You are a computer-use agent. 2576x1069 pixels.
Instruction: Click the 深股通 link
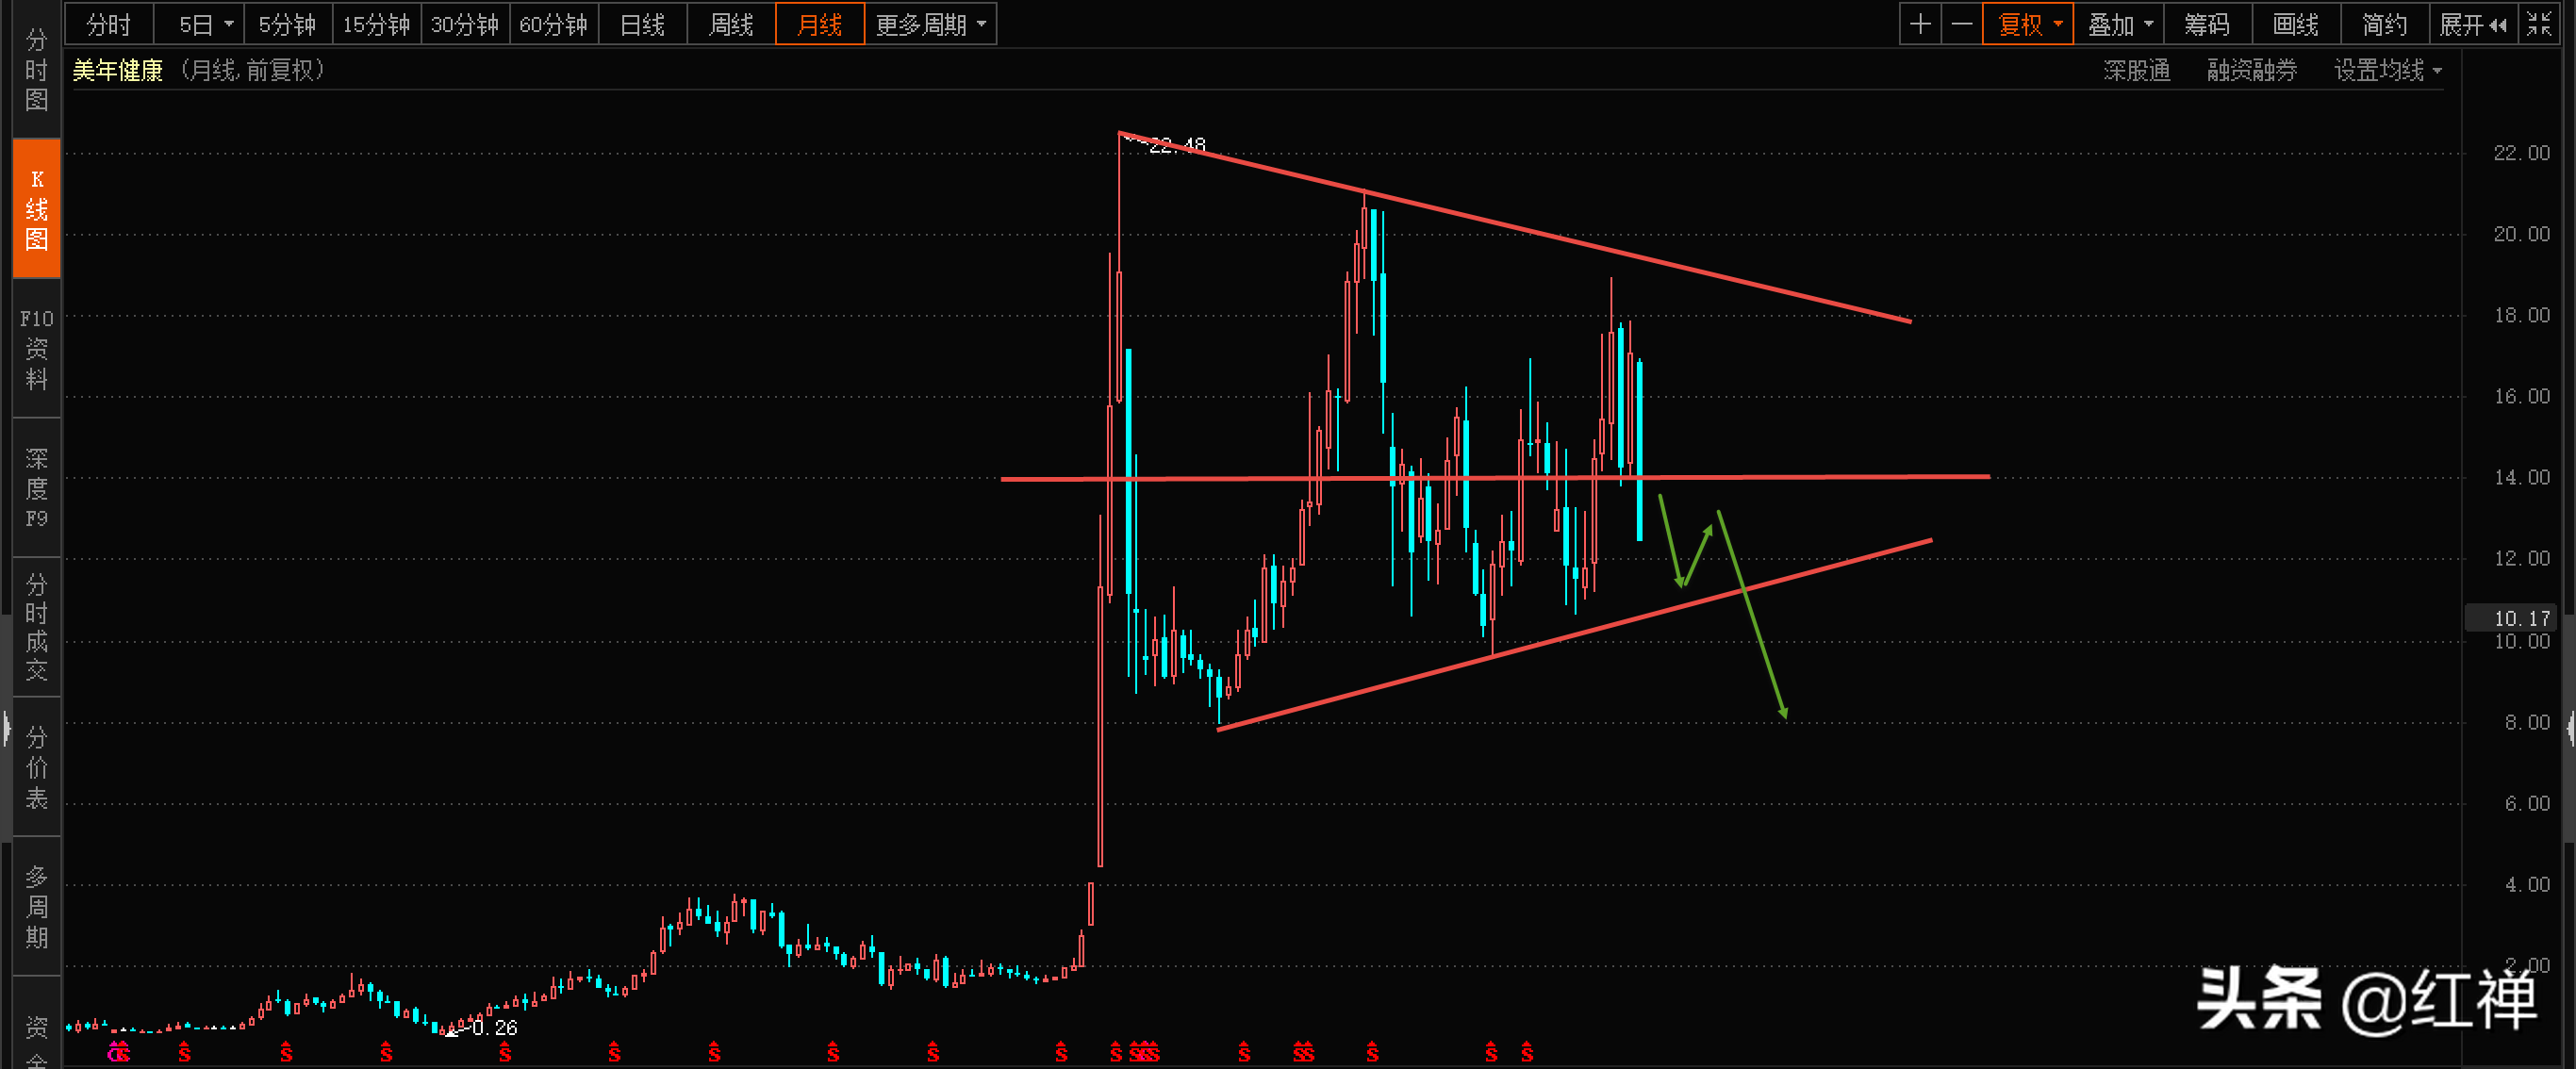point(2137,70)
